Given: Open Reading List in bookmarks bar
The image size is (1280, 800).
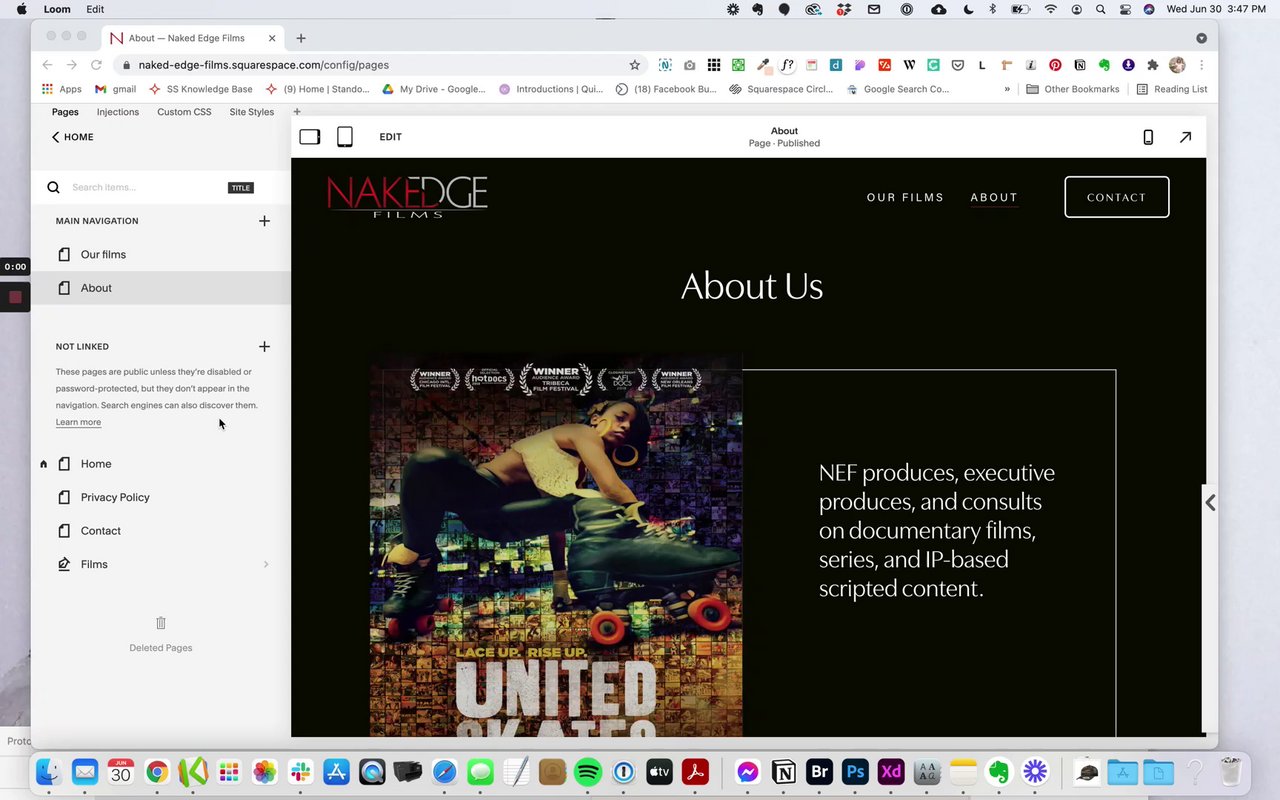Looking at the screenshot, I should pos(1172,89).
